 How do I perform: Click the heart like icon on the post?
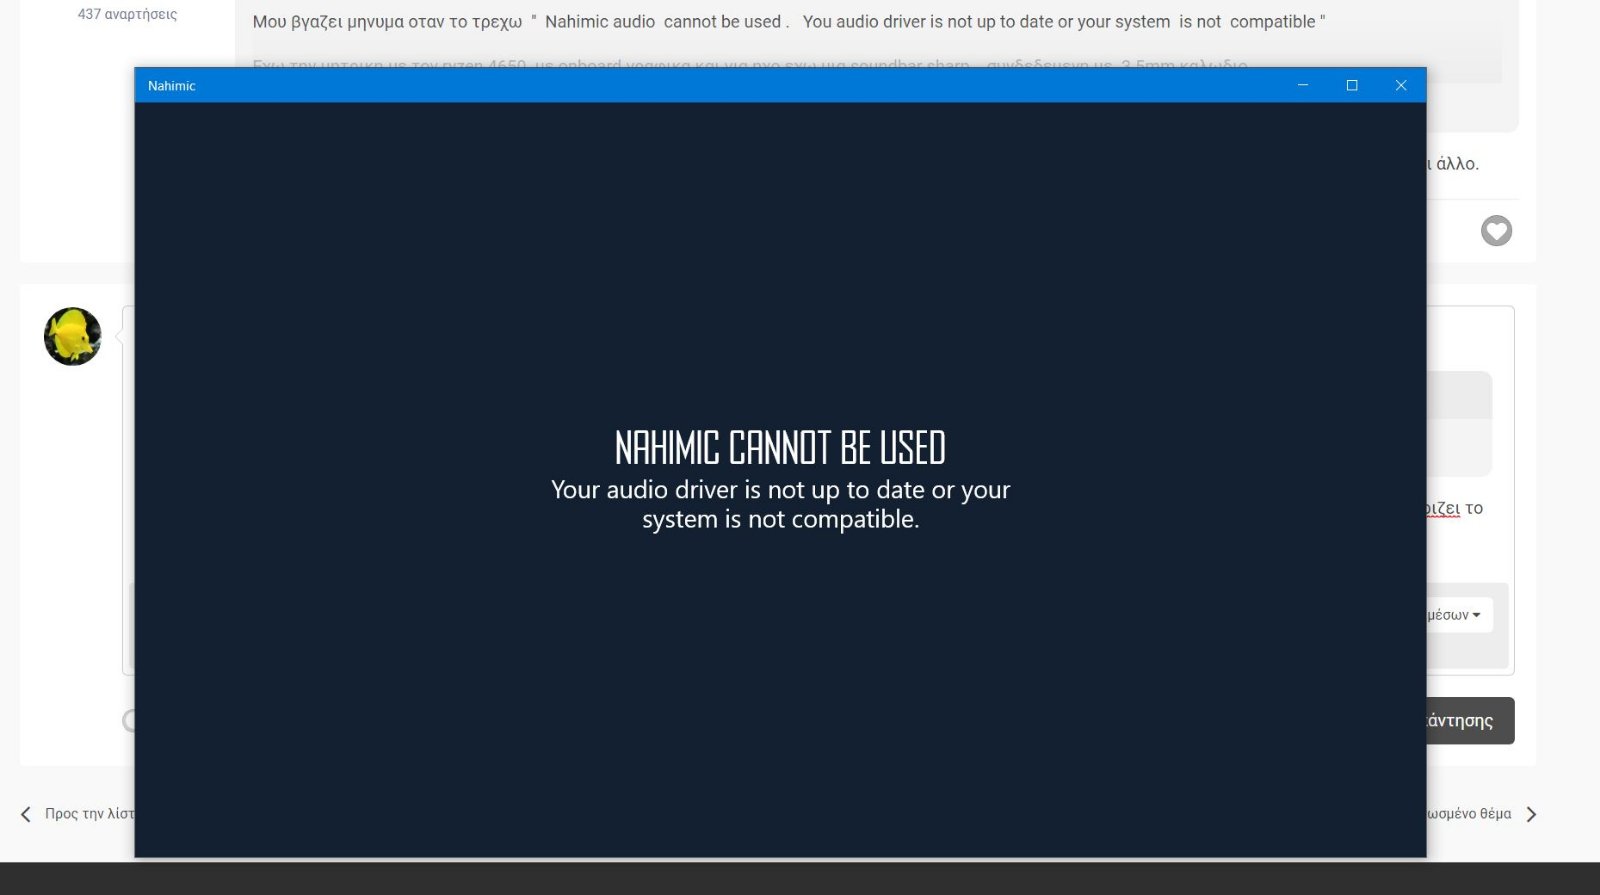coord(1496,231)
